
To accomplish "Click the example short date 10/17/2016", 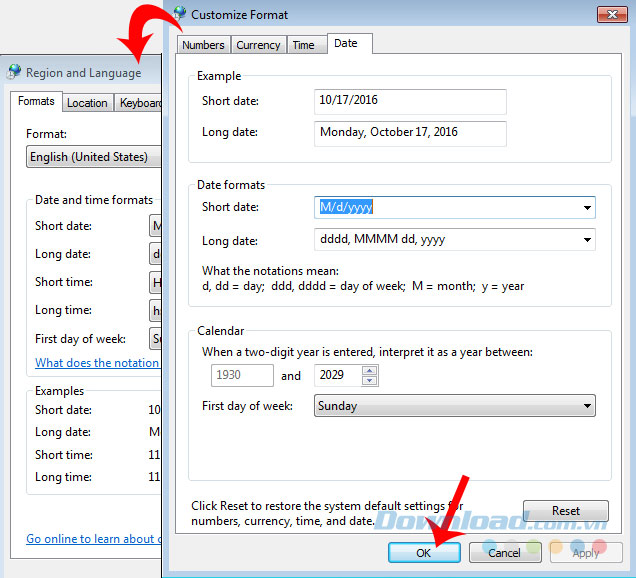I will click(x=410, y=101).
